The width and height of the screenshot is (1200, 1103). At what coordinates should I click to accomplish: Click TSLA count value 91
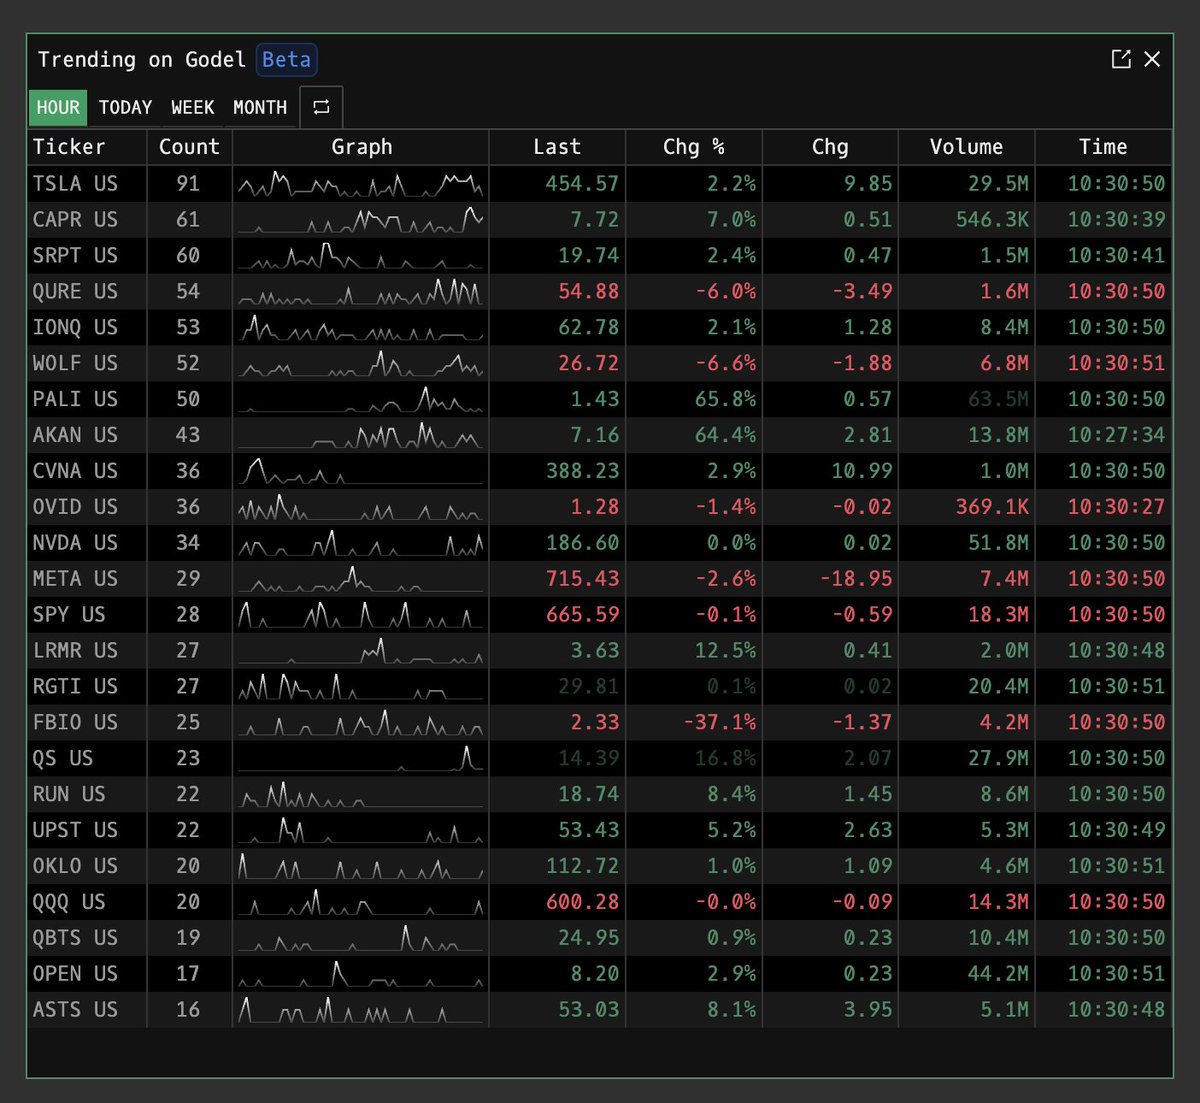pos(188,184)
